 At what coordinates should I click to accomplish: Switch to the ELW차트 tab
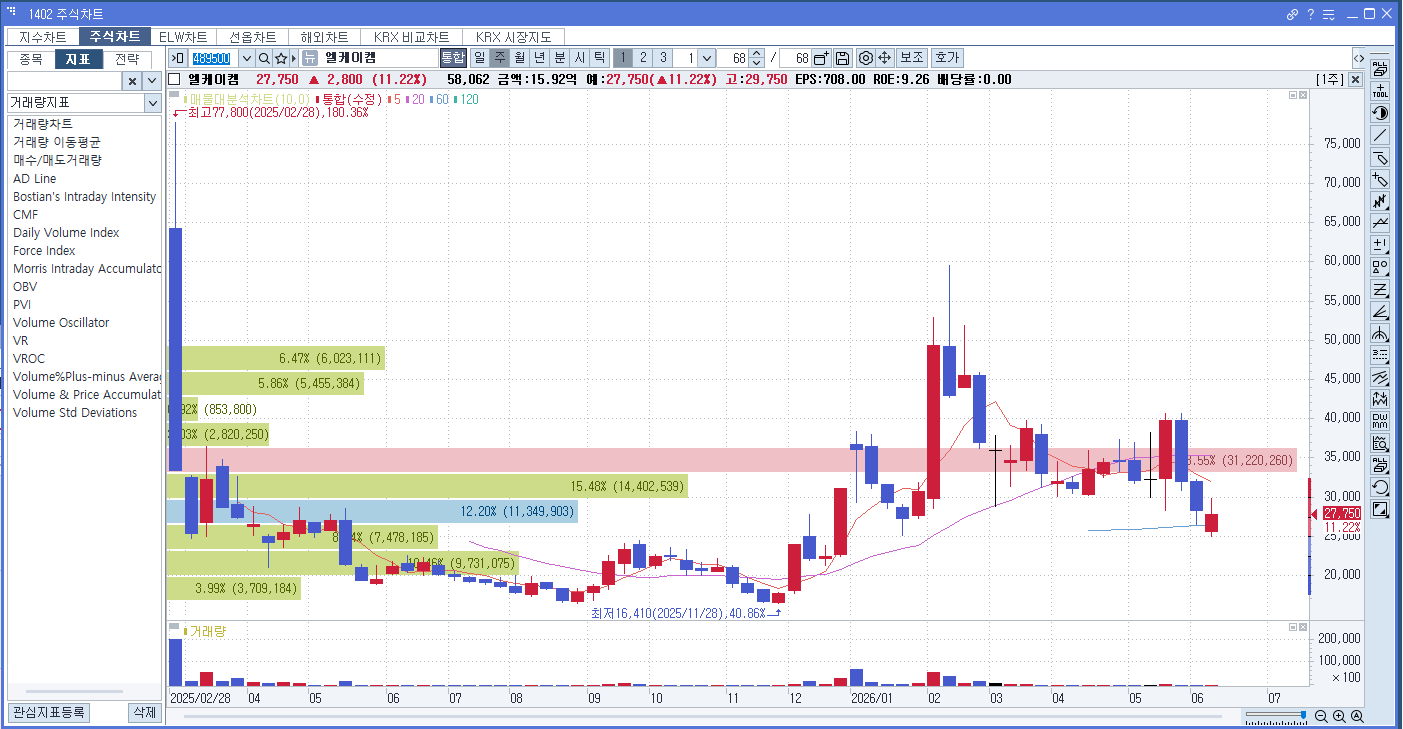[183, 37]
